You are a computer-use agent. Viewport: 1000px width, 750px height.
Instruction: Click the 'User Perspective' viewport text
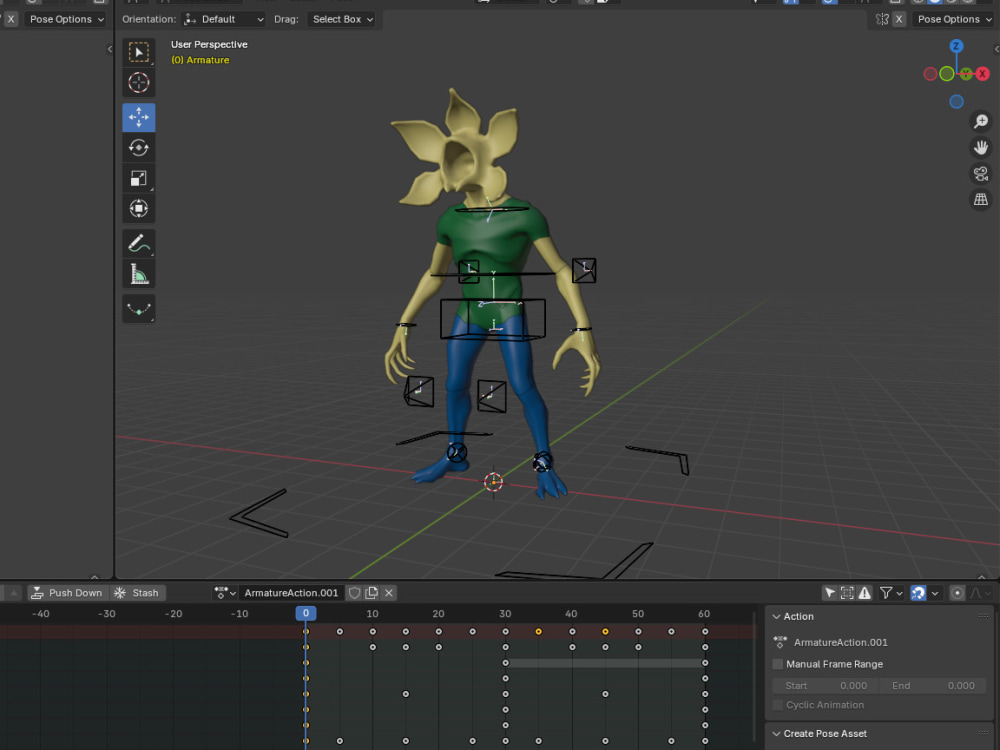pos(209,45)
